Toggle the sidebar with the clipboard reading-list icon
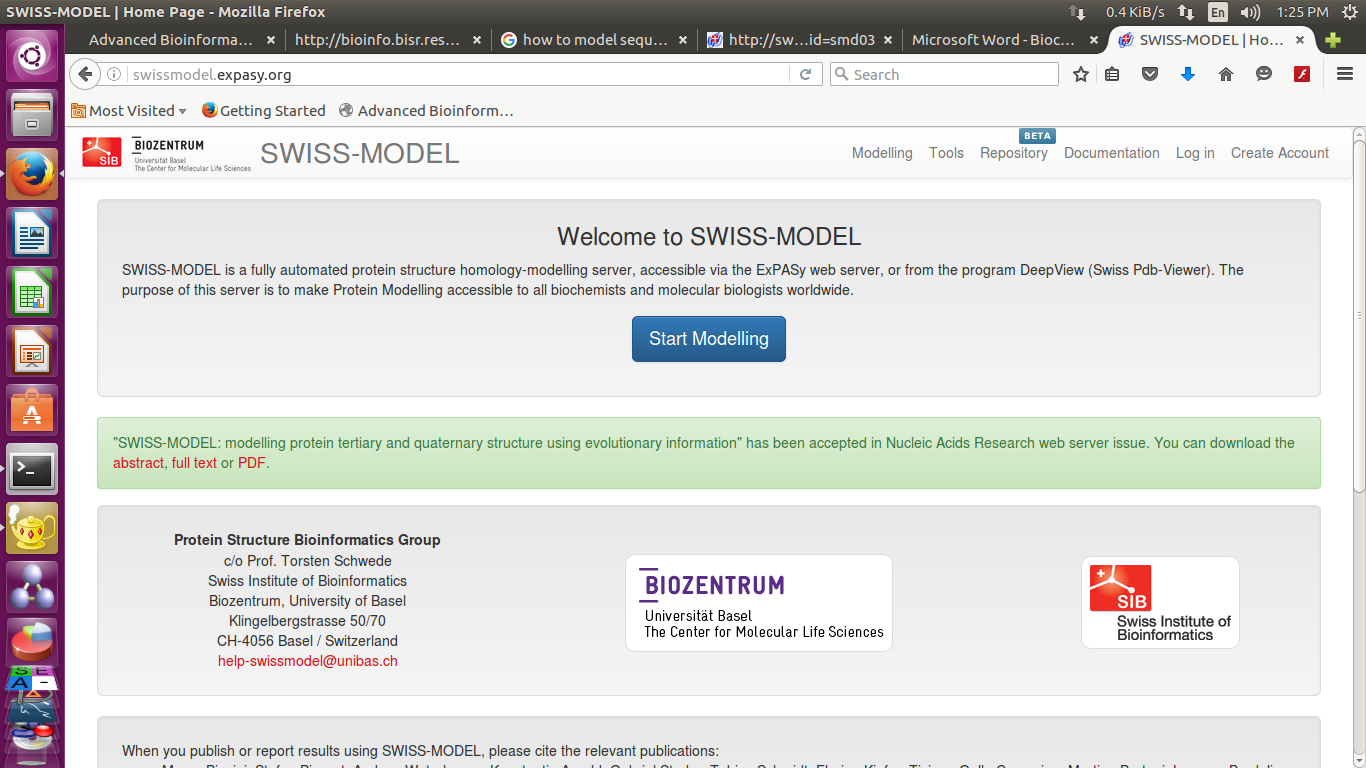The height and width of the screenshot is (768, 1366). click(x=1112, y=74)
